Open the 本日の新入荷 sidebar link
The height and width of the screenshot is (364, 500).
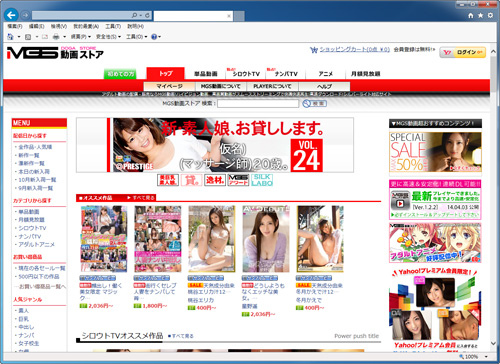coord(34,172)
